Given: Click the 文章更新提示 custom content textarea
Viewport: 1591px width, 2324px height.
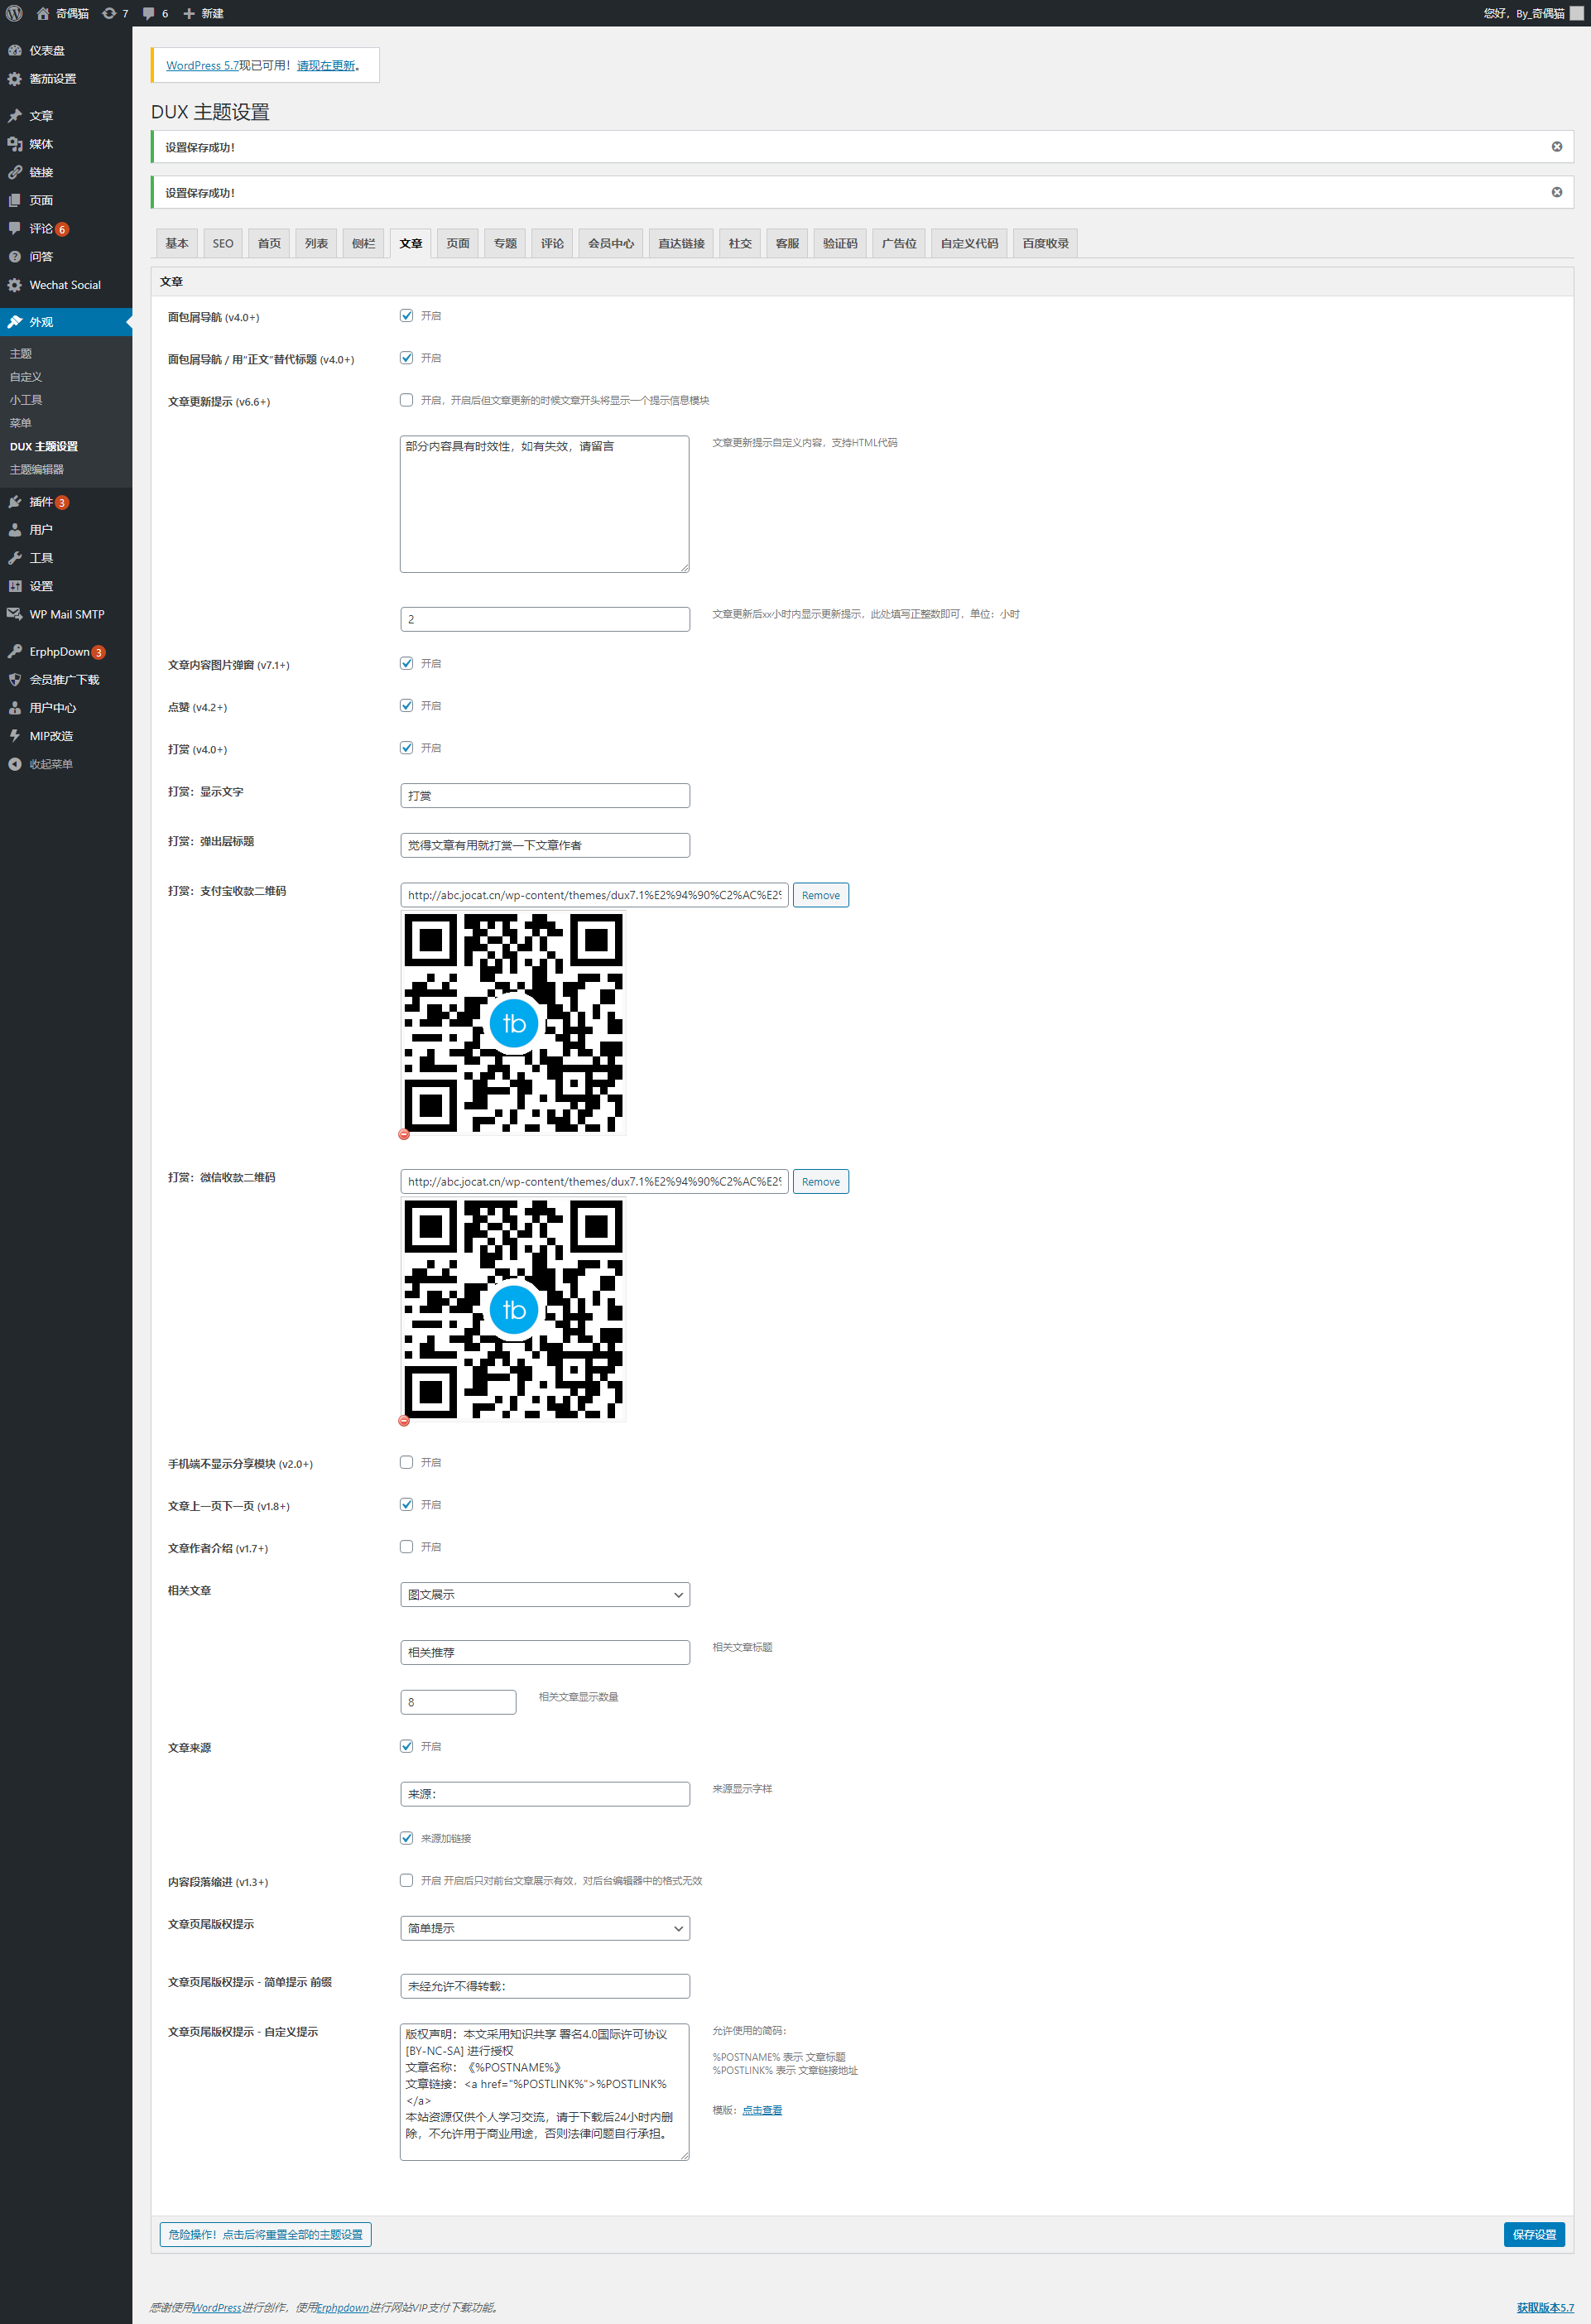Looking at the screenshot, I should click(x=545, y=504).
